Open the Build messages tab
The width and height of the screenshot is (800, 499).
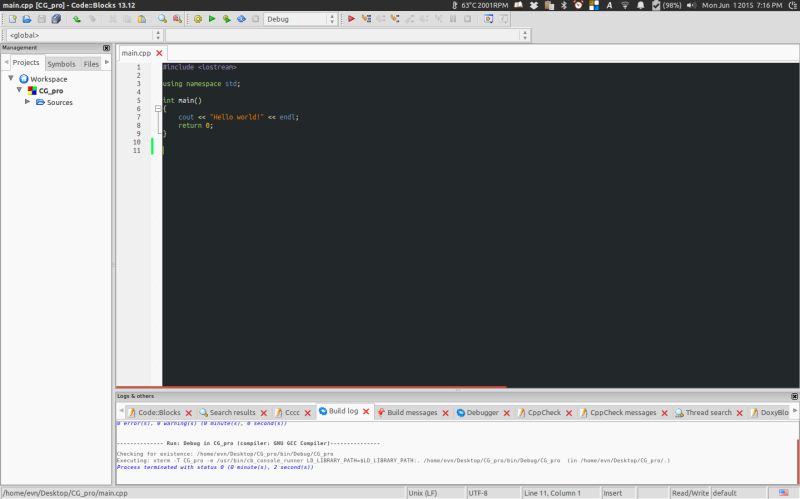(x=412, y=412)
